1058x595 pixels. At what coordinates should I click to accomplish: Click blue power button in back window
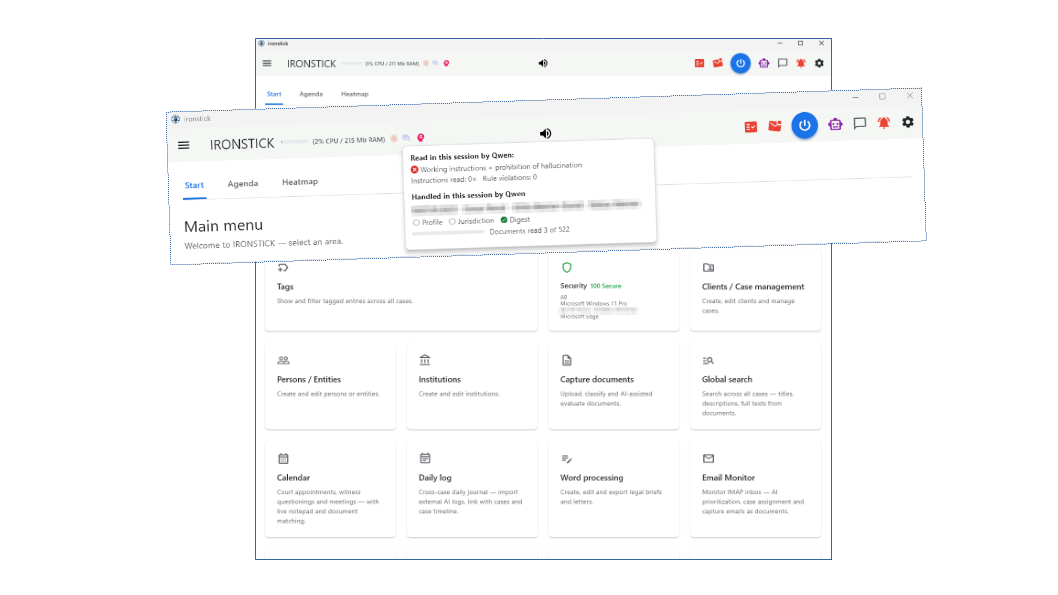(x=740, y=63)
